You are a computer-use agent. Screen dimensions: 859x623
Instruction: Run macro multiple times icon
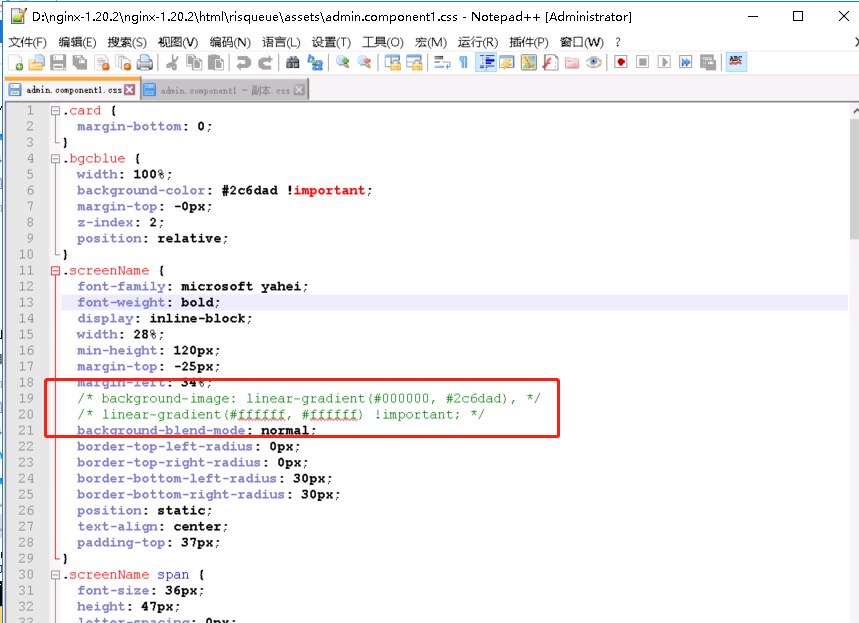[x=686, y=62]
